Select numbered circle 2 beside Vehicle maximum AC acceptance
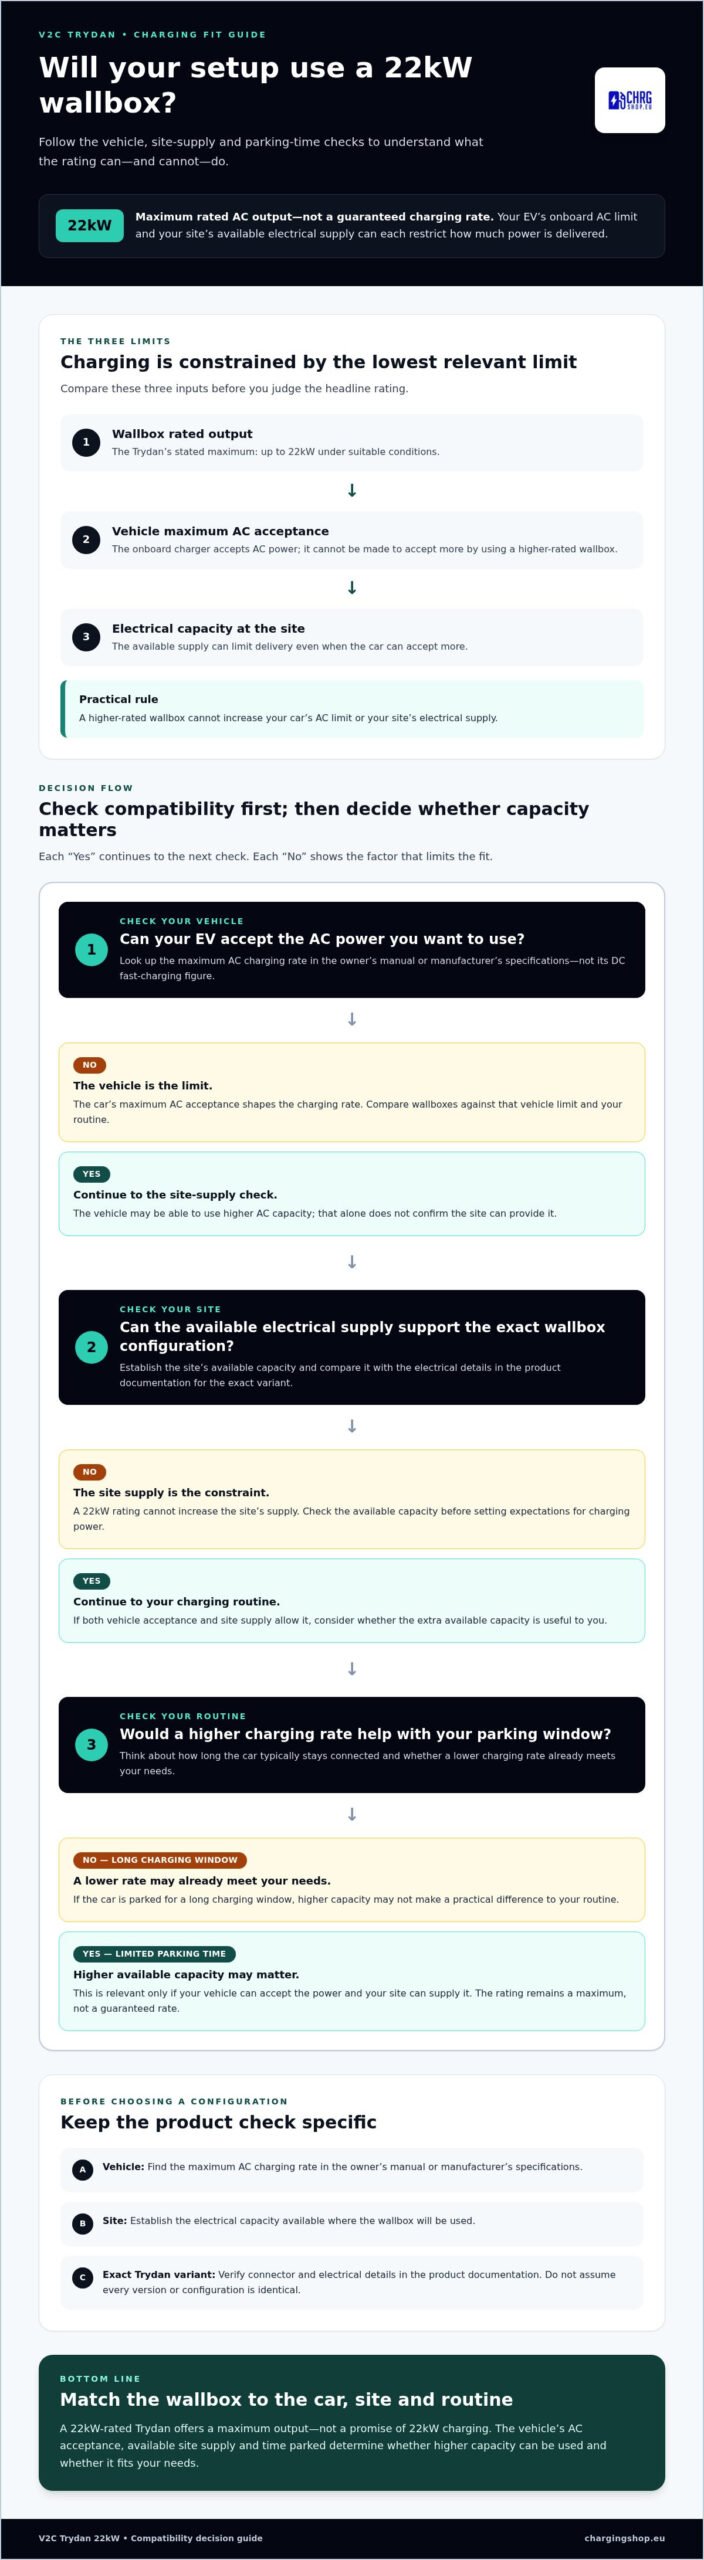The image size is (704, 2560). click(x=86, y=539)
